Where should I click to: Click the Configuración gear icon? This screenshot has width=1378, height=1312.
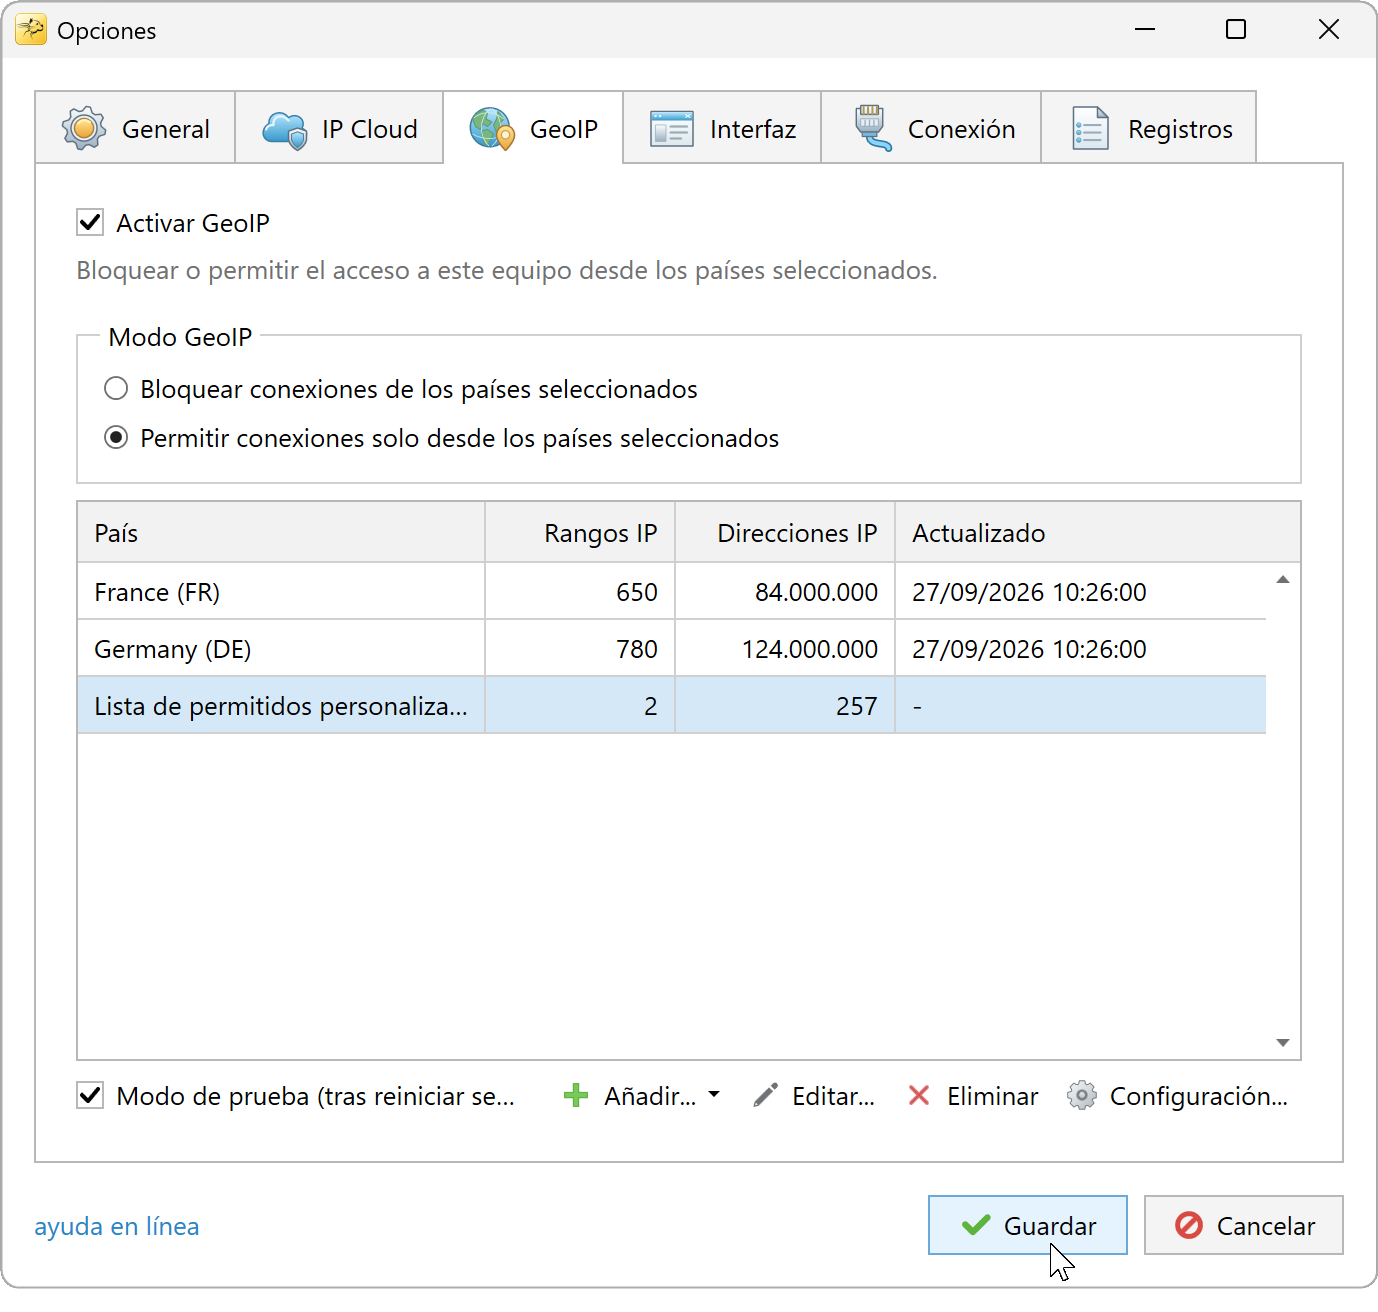(1082, 1096)
